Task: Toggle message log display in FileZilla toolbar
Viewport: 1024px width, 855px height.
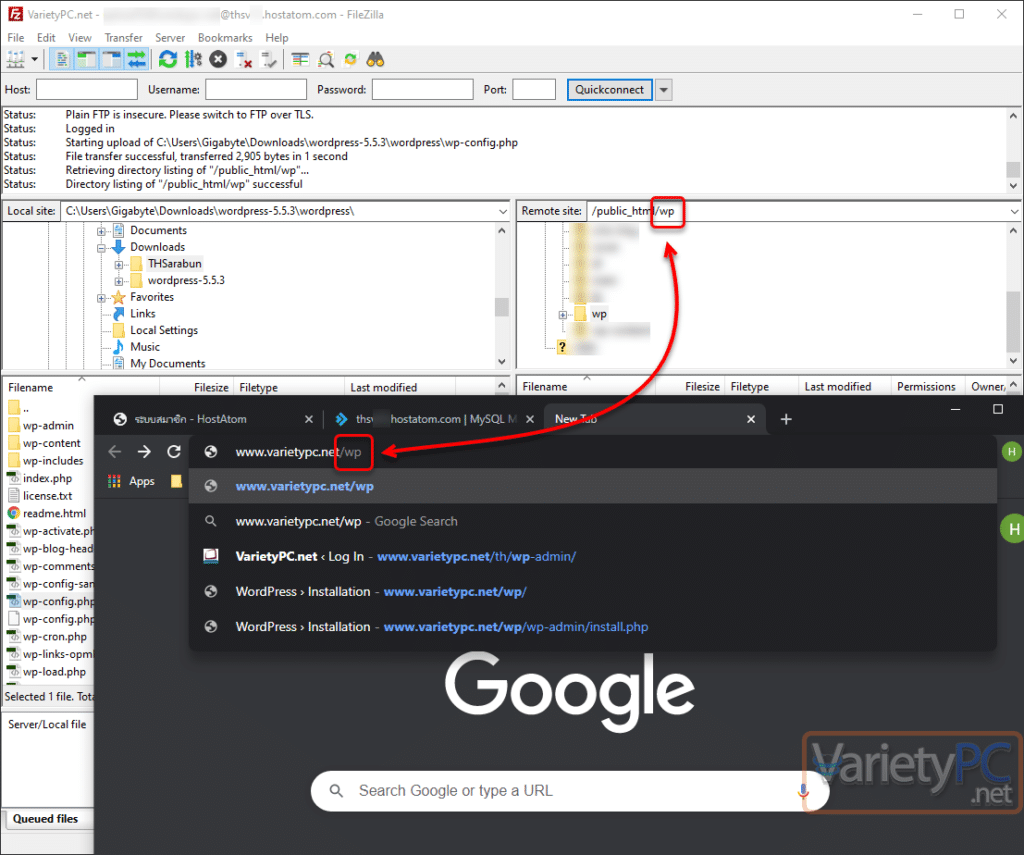Action: 61,60
